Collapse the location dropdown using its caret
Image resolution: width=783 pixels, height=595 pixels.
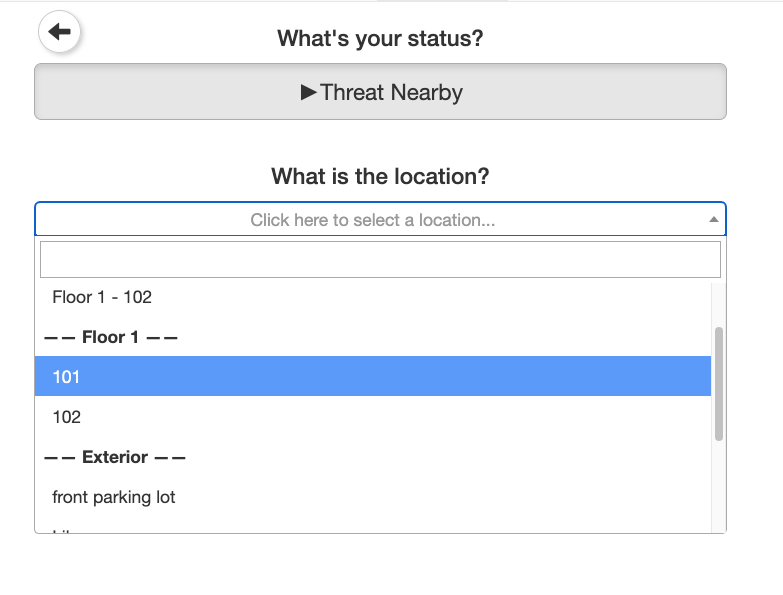(x=713, y=219)
